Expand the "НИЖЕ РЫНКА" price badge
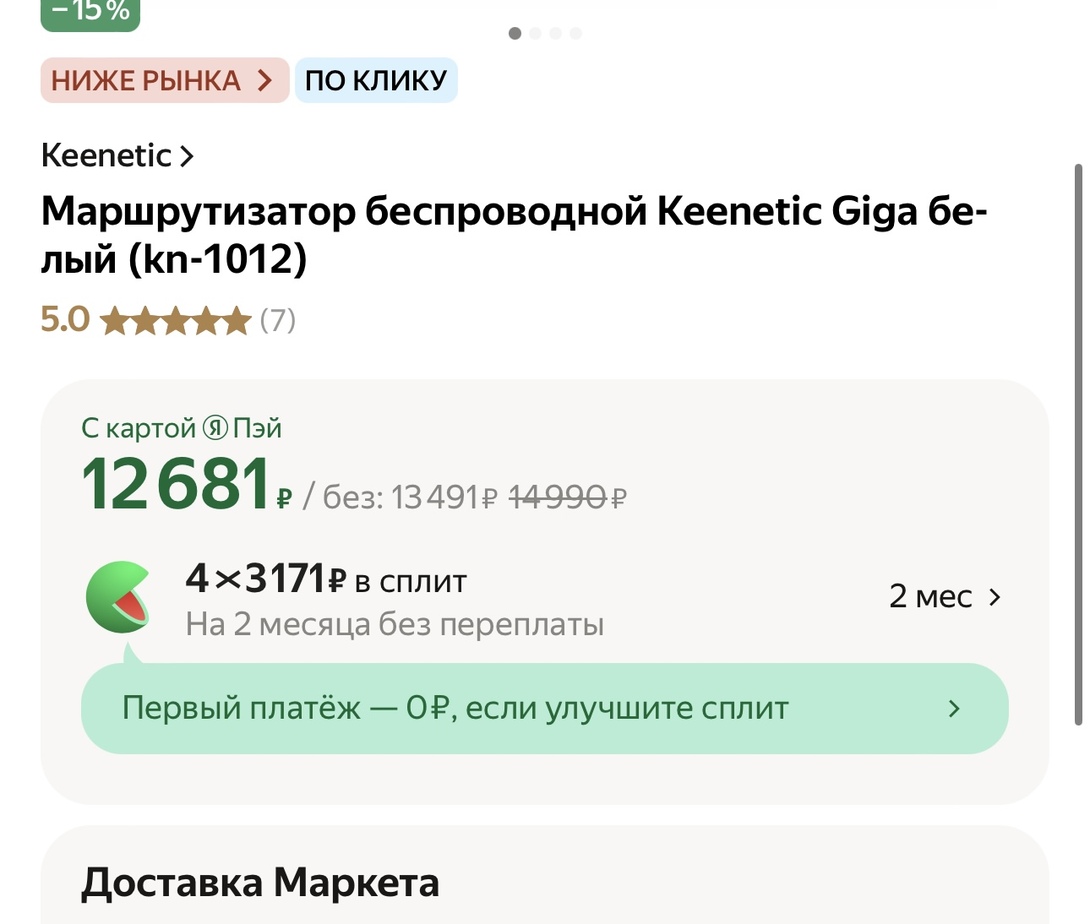The image size is (1090, 924). coord(164,81)
